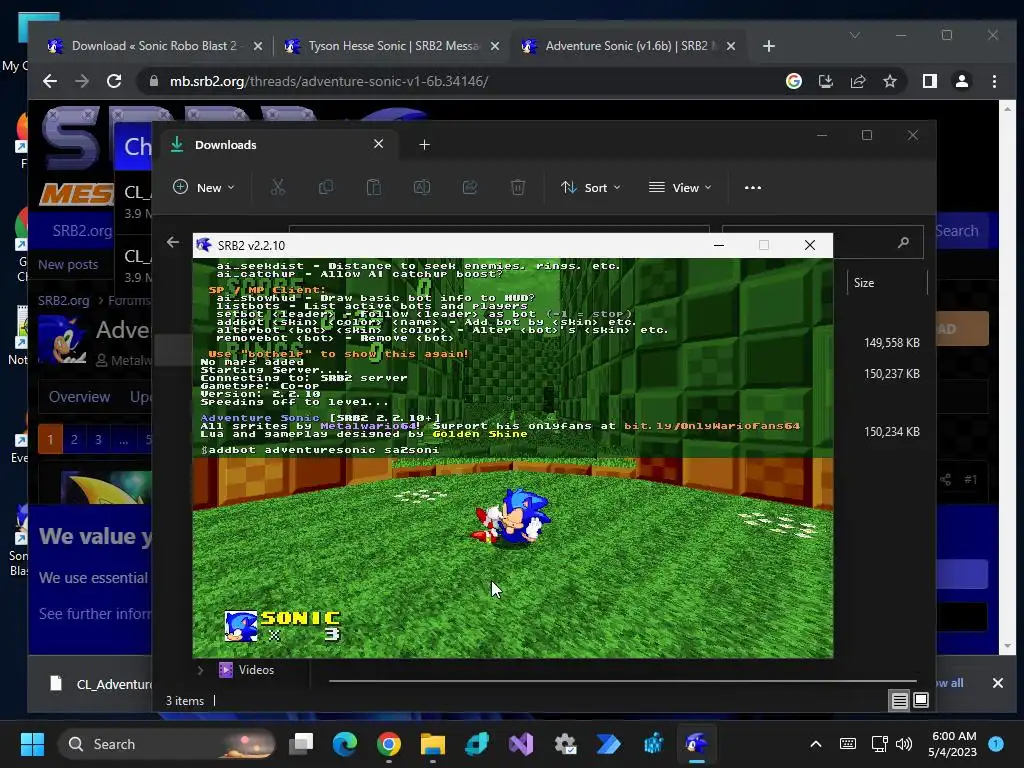Close the Download Sonic Robo Blast tab
The width and height of the screenshot is (1024, 768).
pos(257,46)
